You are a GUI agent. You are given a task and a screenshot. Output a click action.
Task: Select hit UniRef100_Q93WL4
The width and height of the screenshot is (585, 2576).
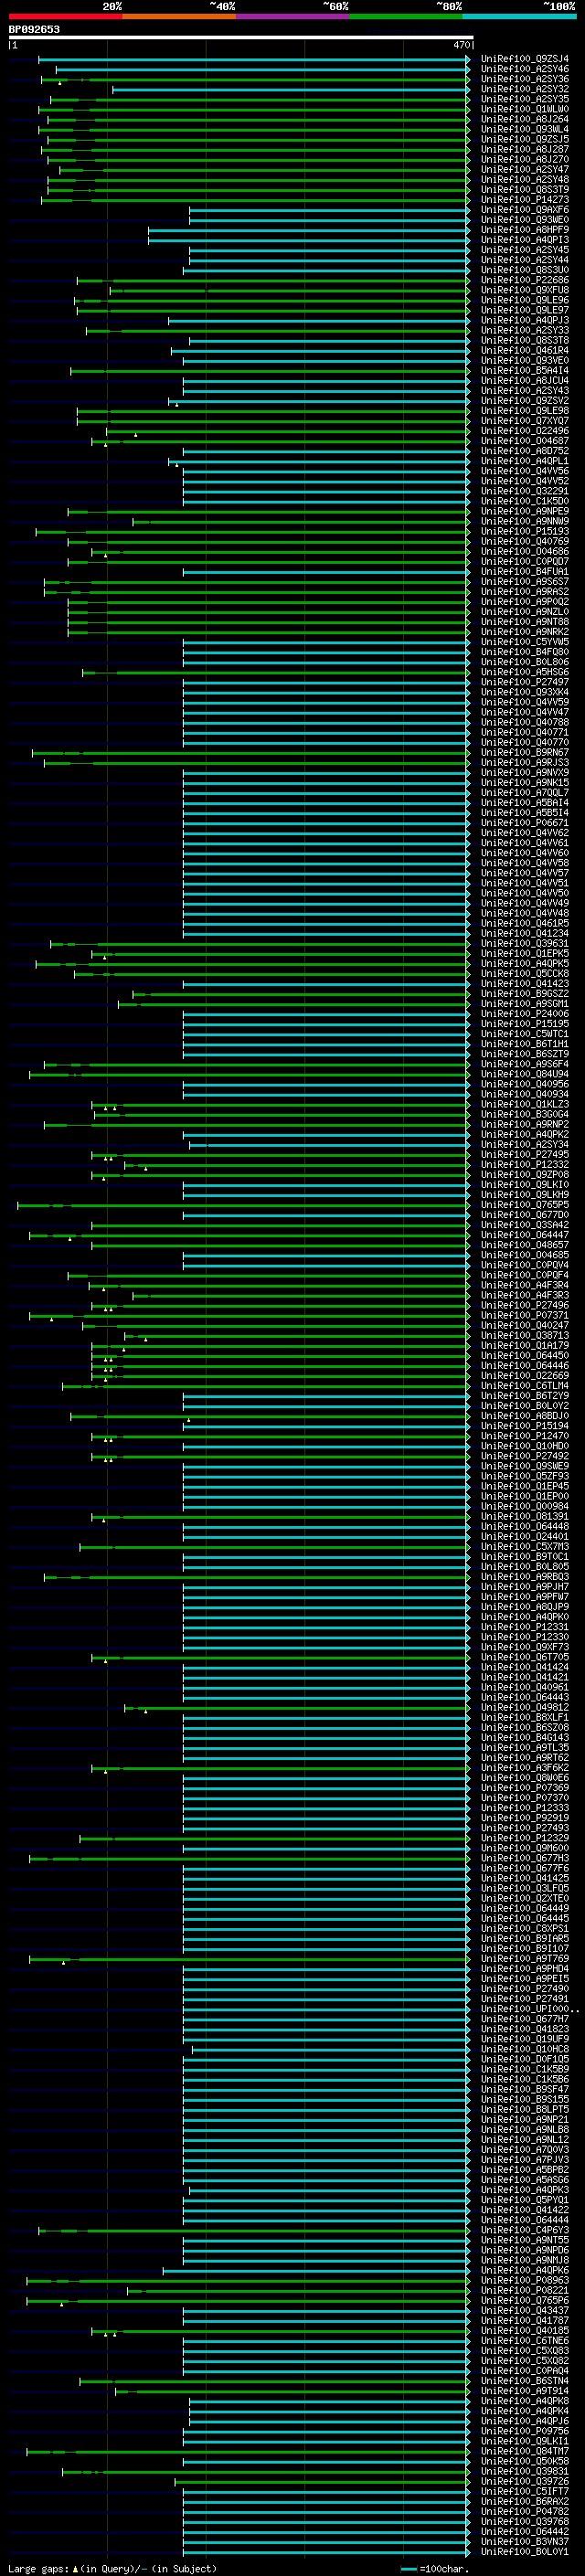[x=524, y=129]
